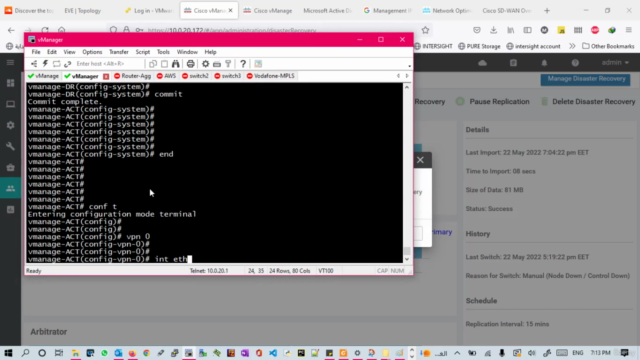
Task: Click the Quick Connect lightning icon
Action: click(45, 64)
